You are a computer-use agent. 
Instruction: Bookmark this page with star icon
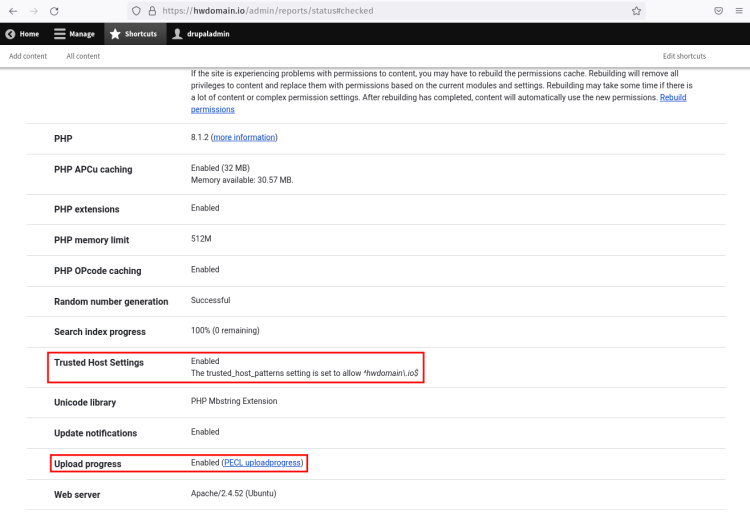(636, 10)
